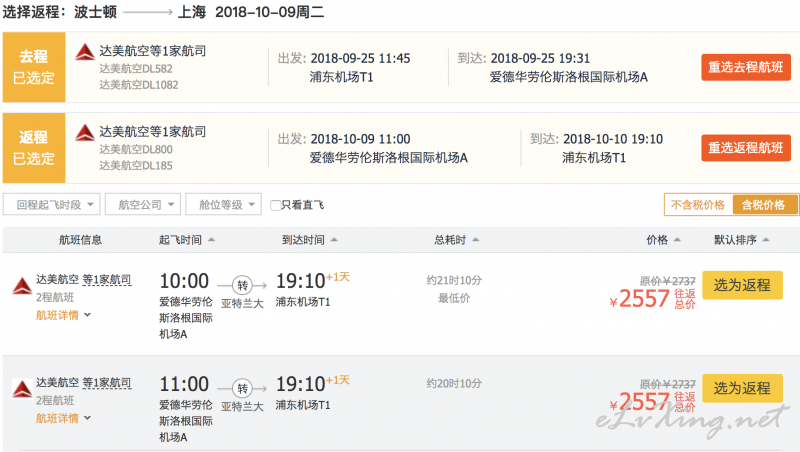800x452 pixels.
Task: Click 约21时10分 duration text
Action: pos(454,280)
